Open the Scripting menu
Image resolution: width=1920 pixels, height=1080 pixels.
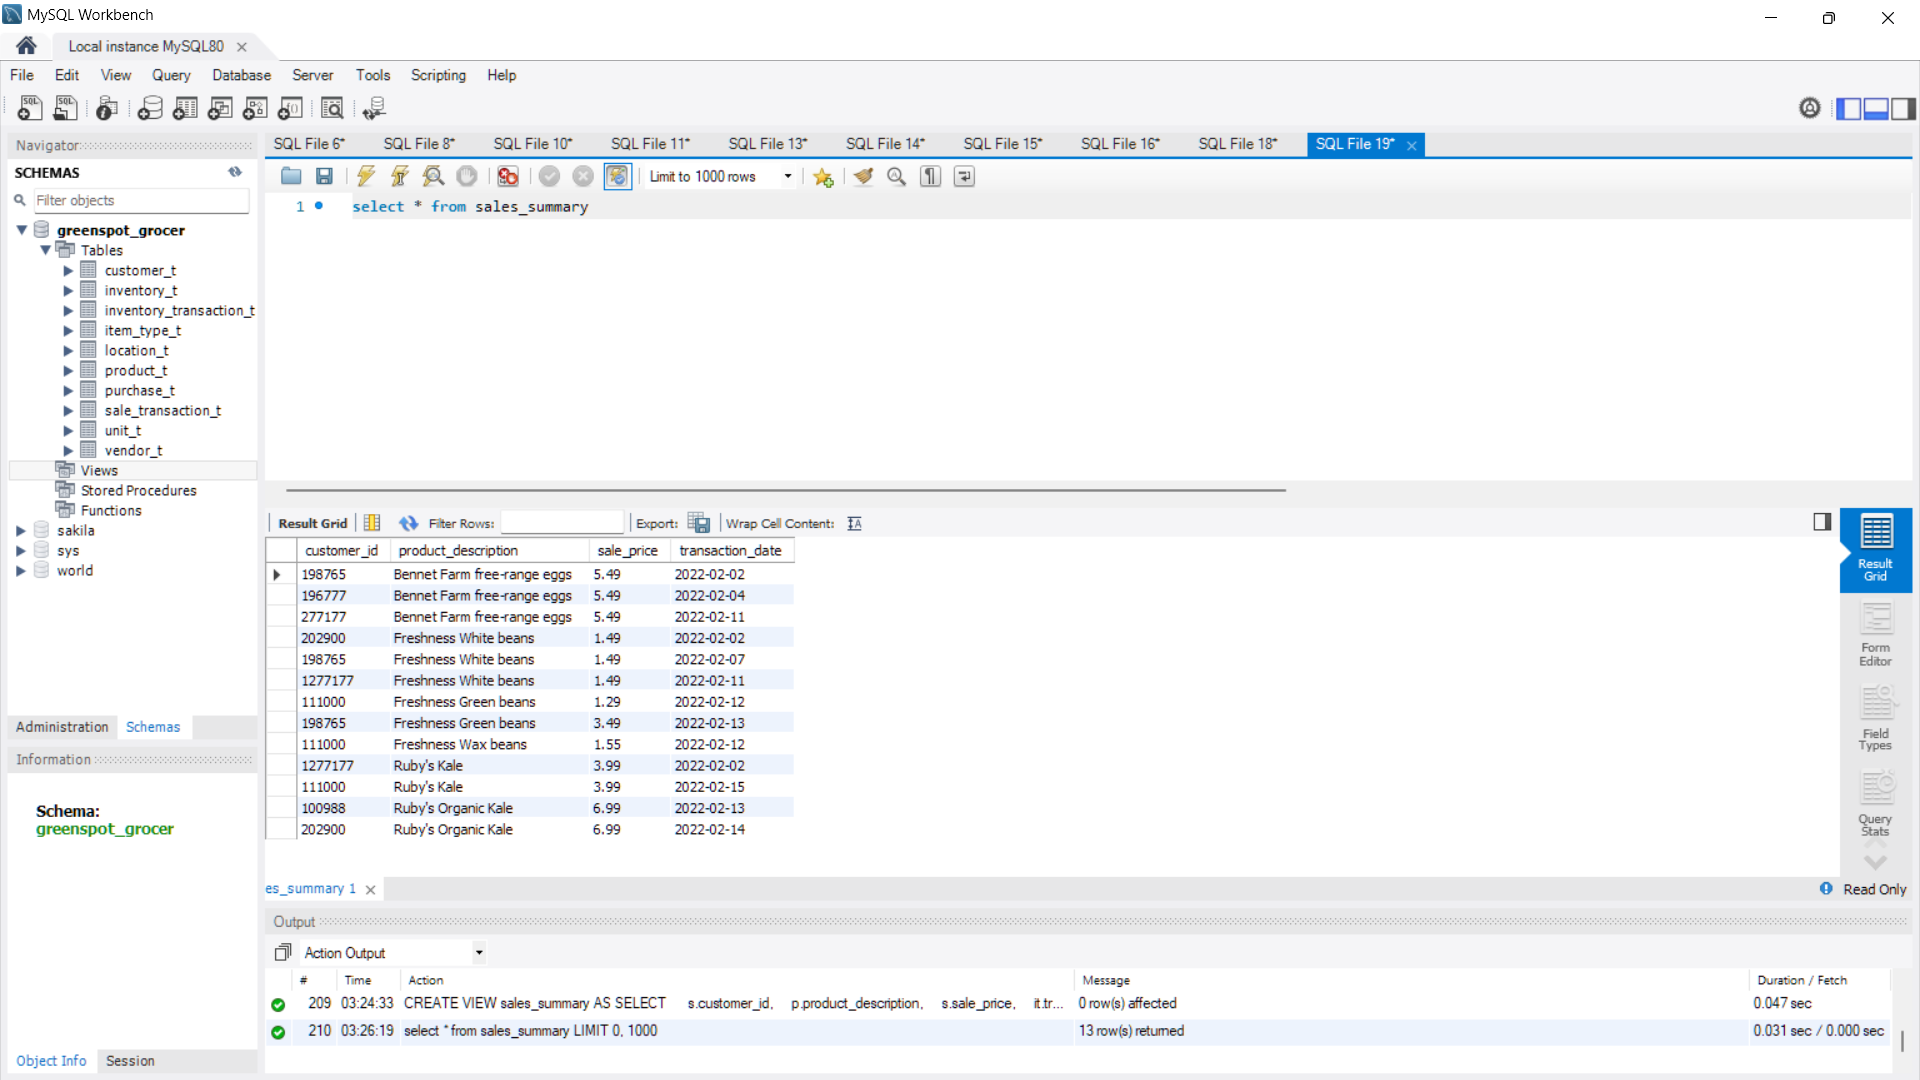(438, 75)
